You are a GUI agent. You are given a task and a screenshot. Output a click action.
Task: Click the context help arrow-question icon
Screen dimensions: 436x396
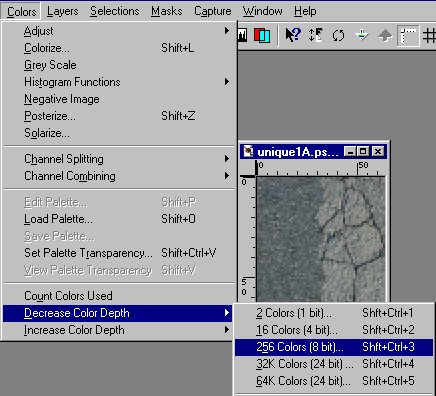pyautogui.click(x=293, y=35)
